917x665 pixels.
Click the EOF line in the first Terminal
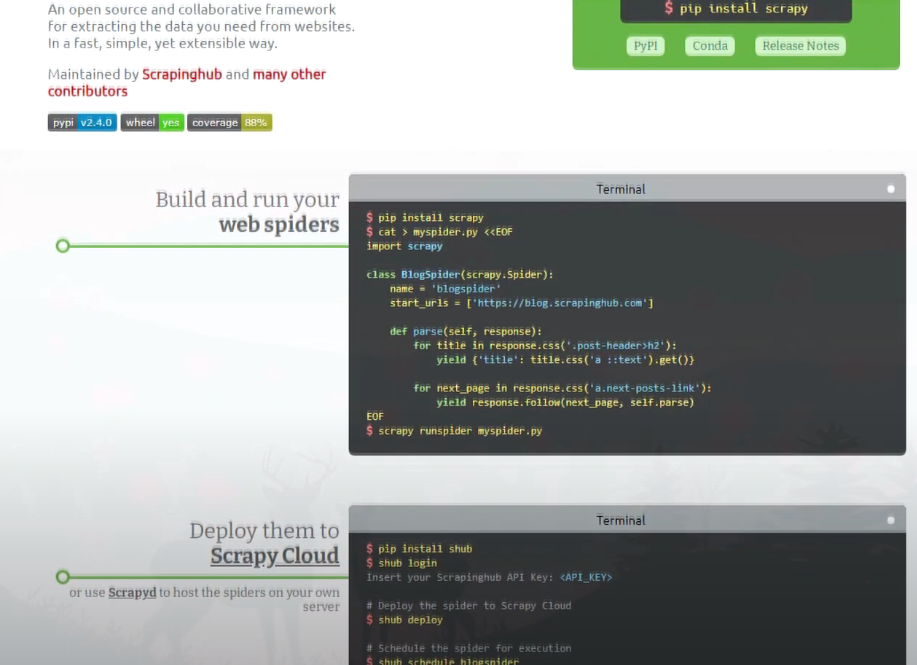pos(375,416)
